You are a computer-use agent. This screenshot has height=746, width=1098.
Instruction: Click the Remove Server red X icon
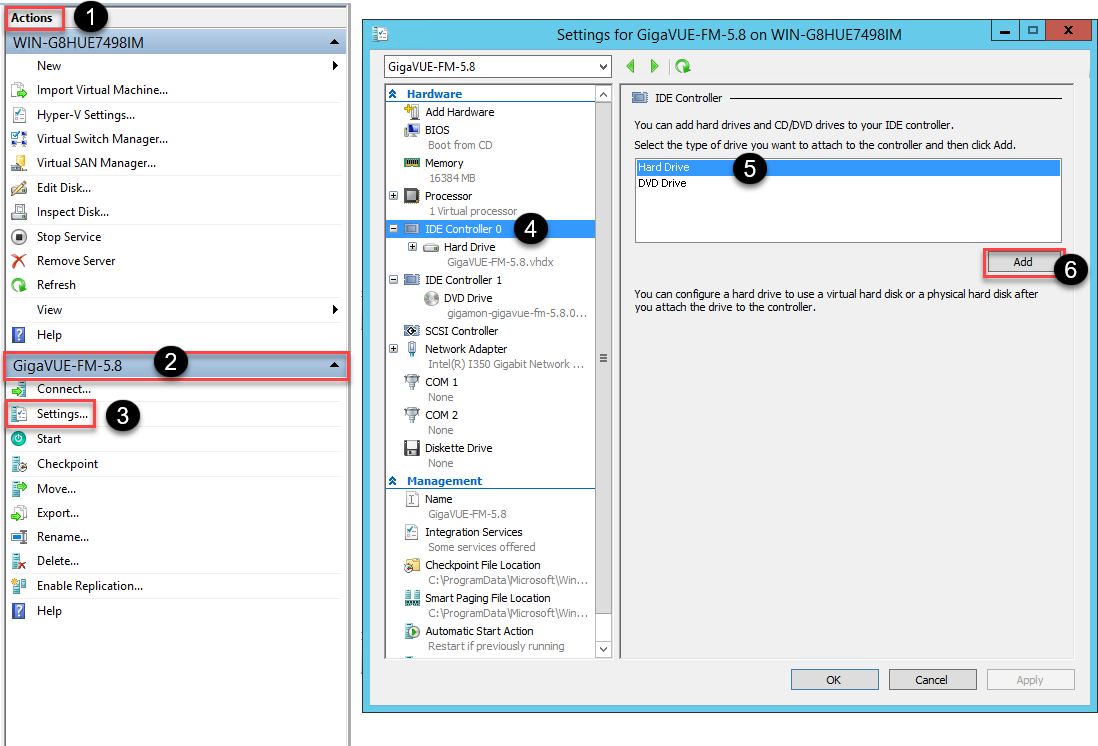pyautogui.click(x=18, y=261)
